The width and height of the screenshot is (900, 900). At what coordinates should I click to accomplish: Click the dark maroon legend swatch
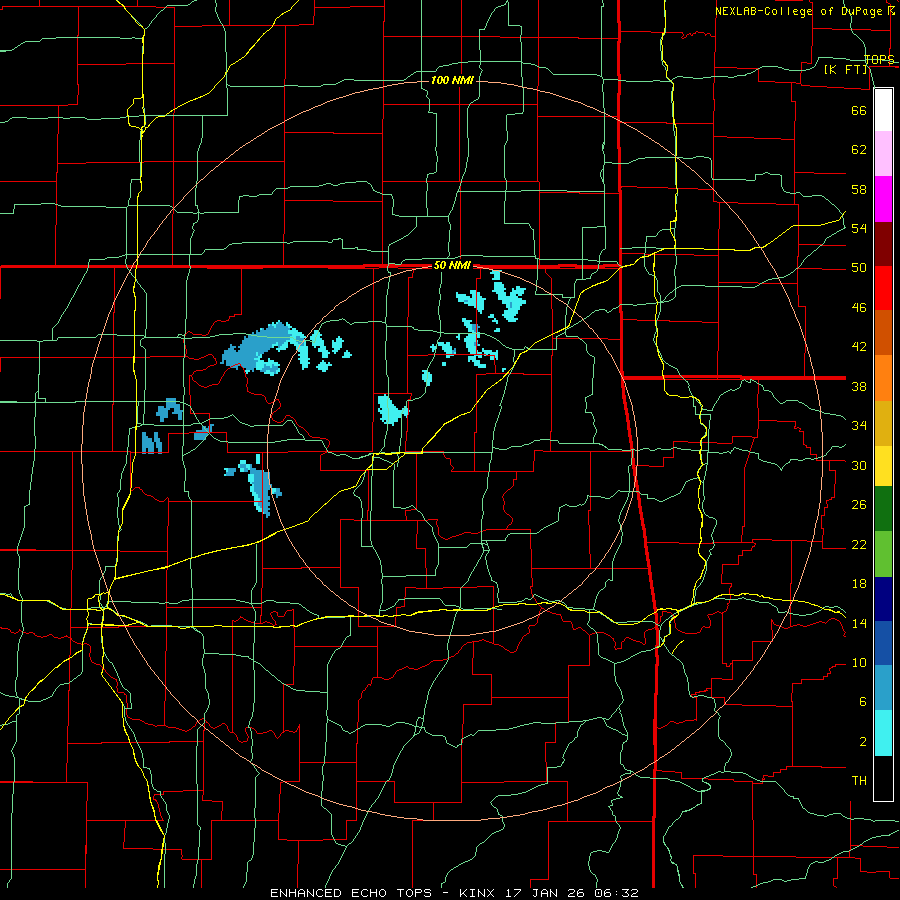(x=883, y=245)
